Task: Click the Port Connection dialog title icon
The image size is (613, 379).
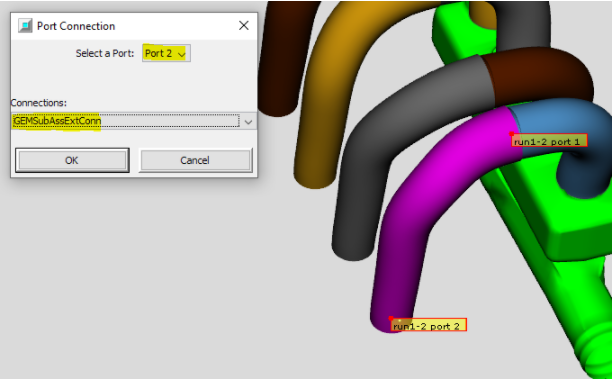Action: tap(25, 26)
